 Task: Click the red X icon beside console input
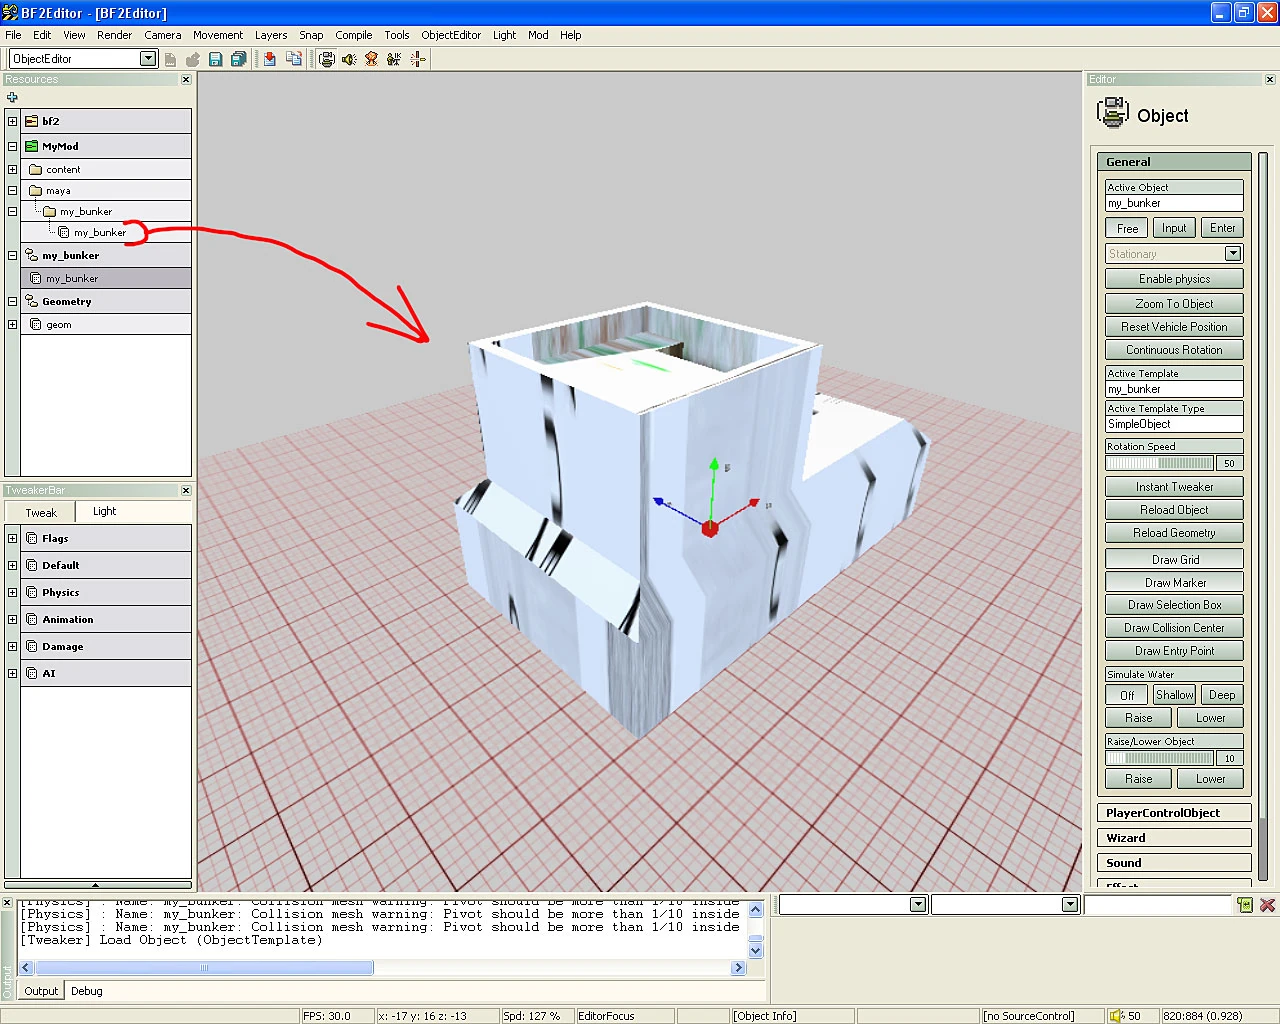click(1267, 905)
